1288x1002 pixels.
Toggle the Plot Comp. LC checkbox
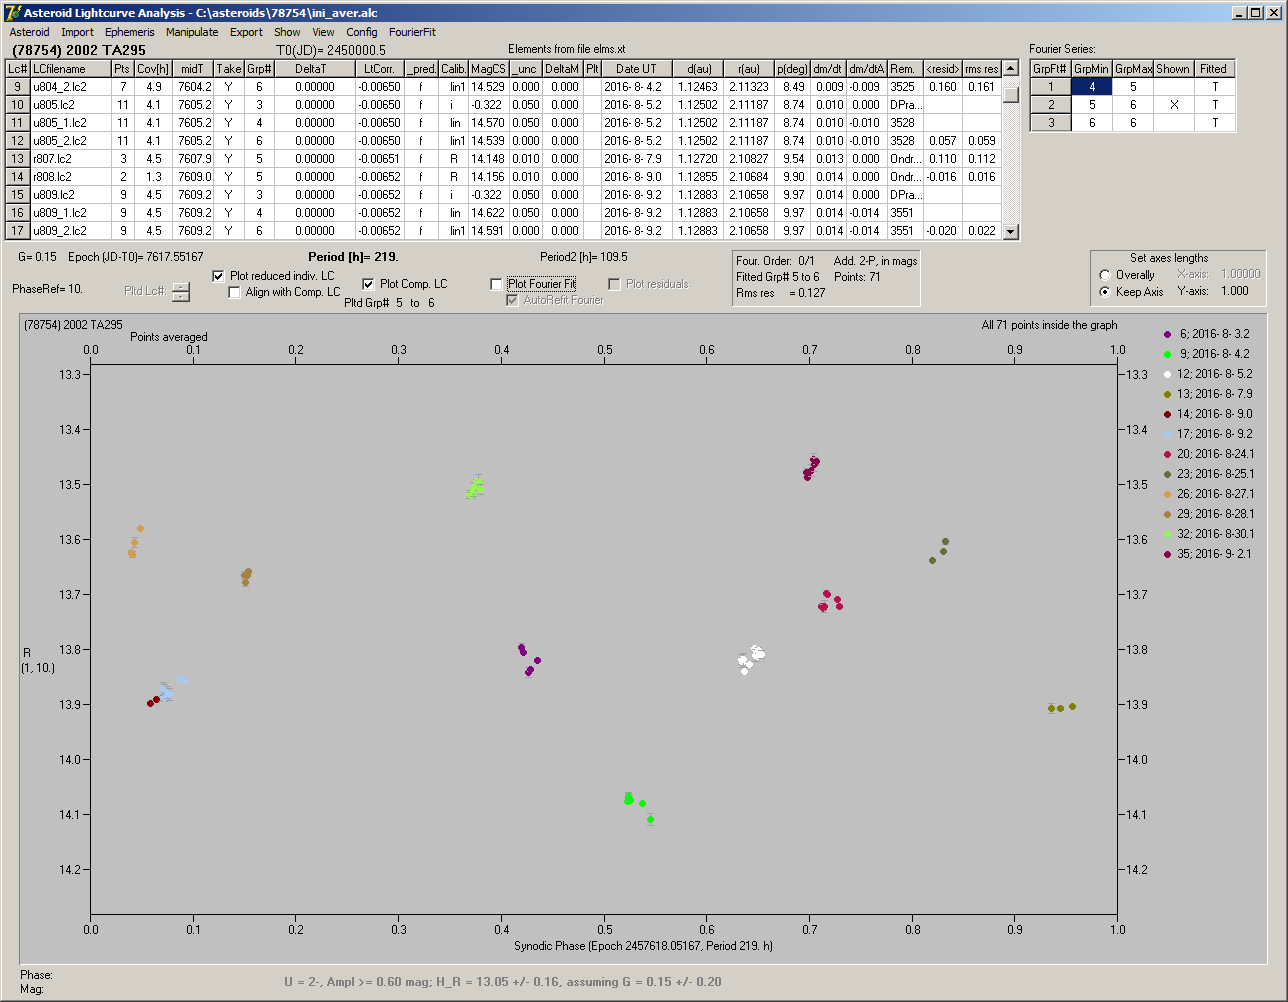[368, 284]
